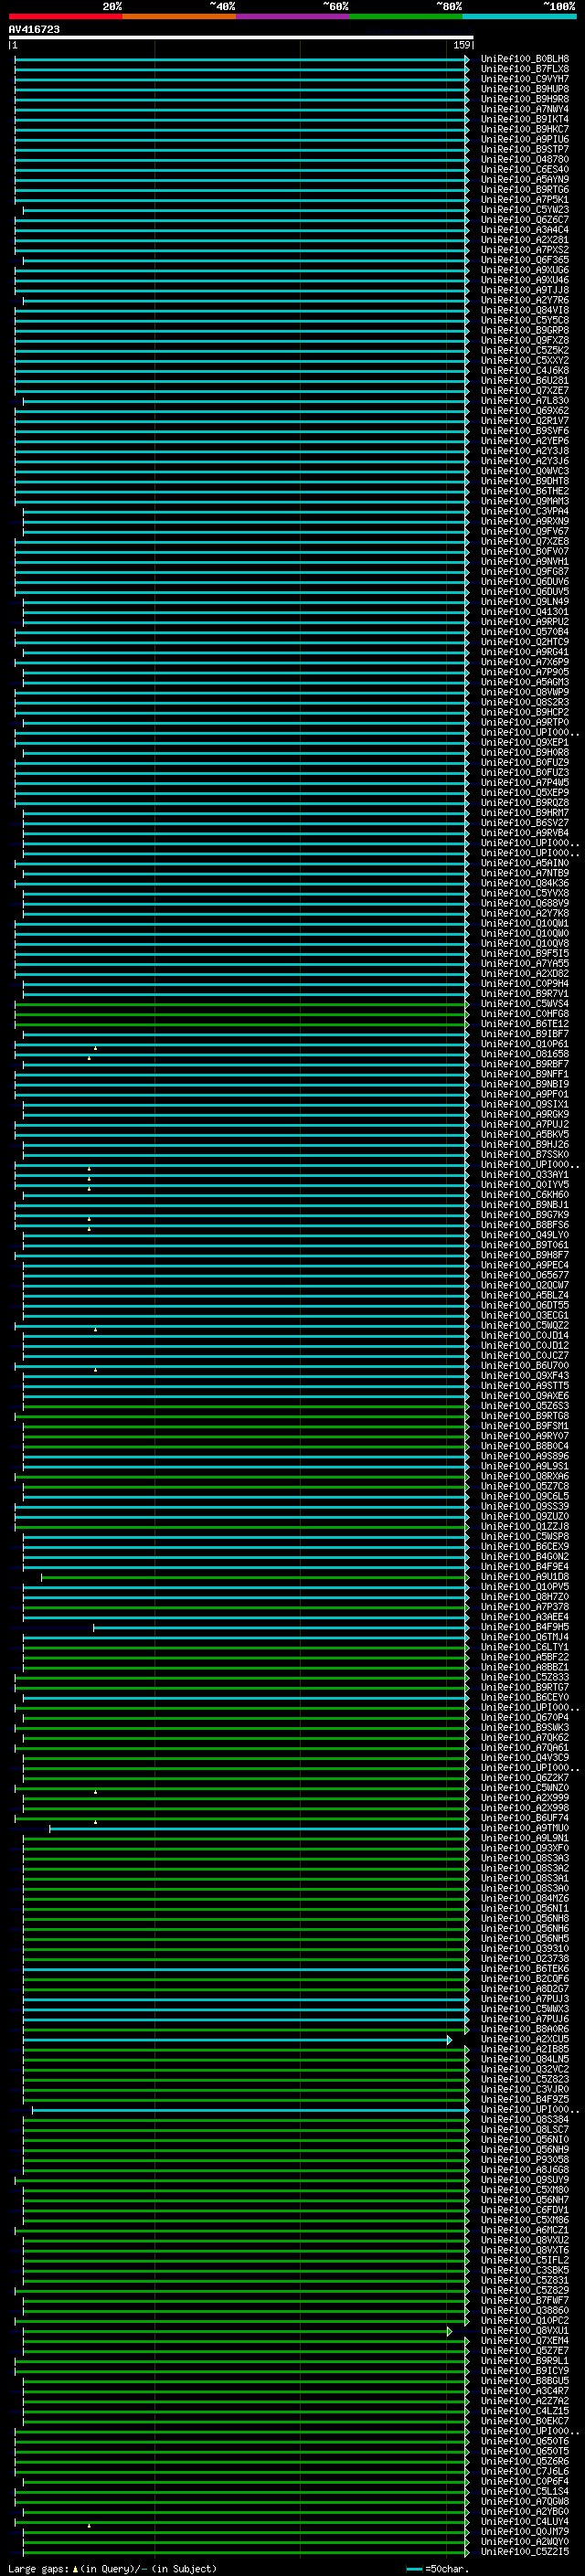The width and height of the screenshot is (585, 2576).
Task: Select the UniRef100_Q6F365 label
Action: click(525, 260)
